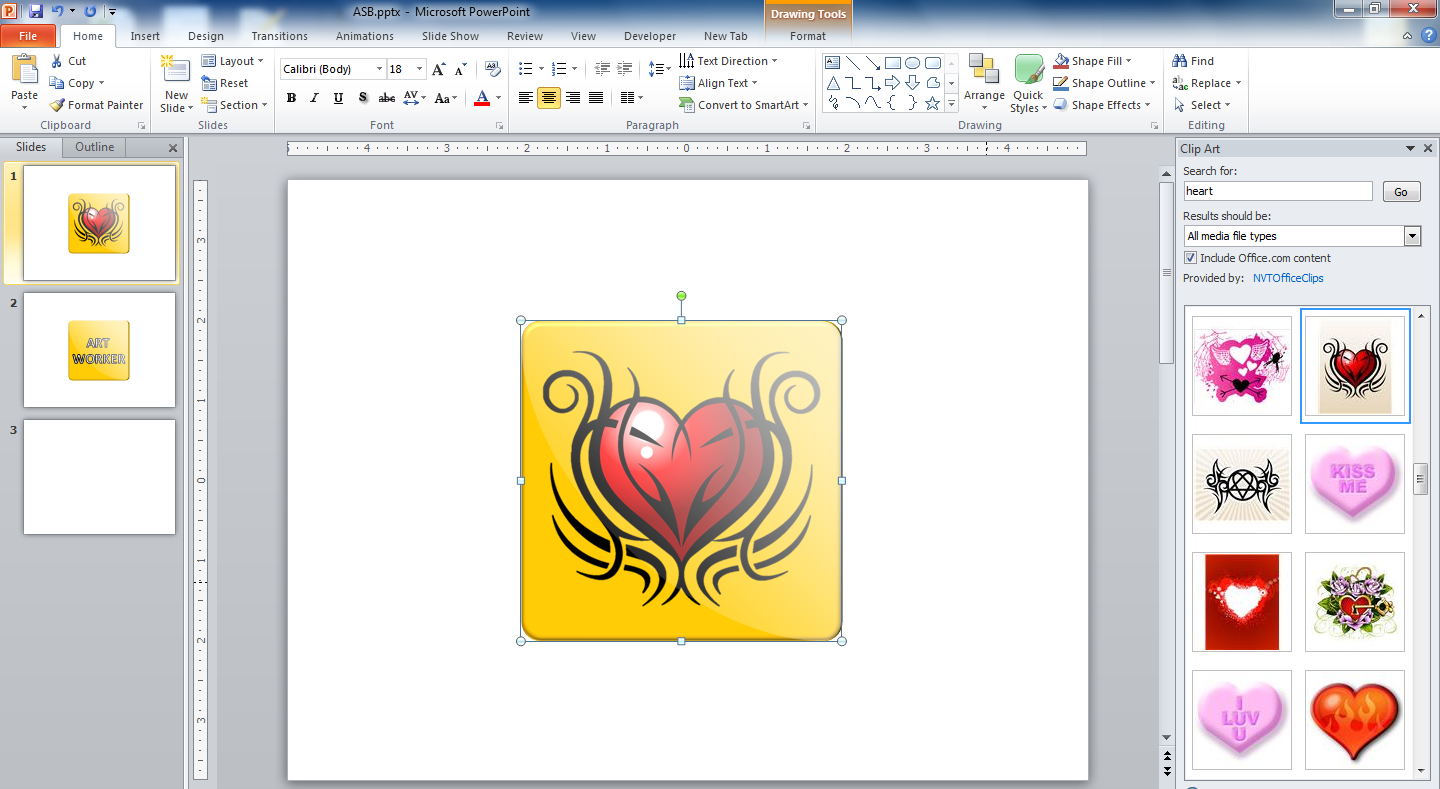Image resolution: width=1440 pixels, height=789 pixels.
Task: Click the Paste clipboard icon
Action: point(24,72)
